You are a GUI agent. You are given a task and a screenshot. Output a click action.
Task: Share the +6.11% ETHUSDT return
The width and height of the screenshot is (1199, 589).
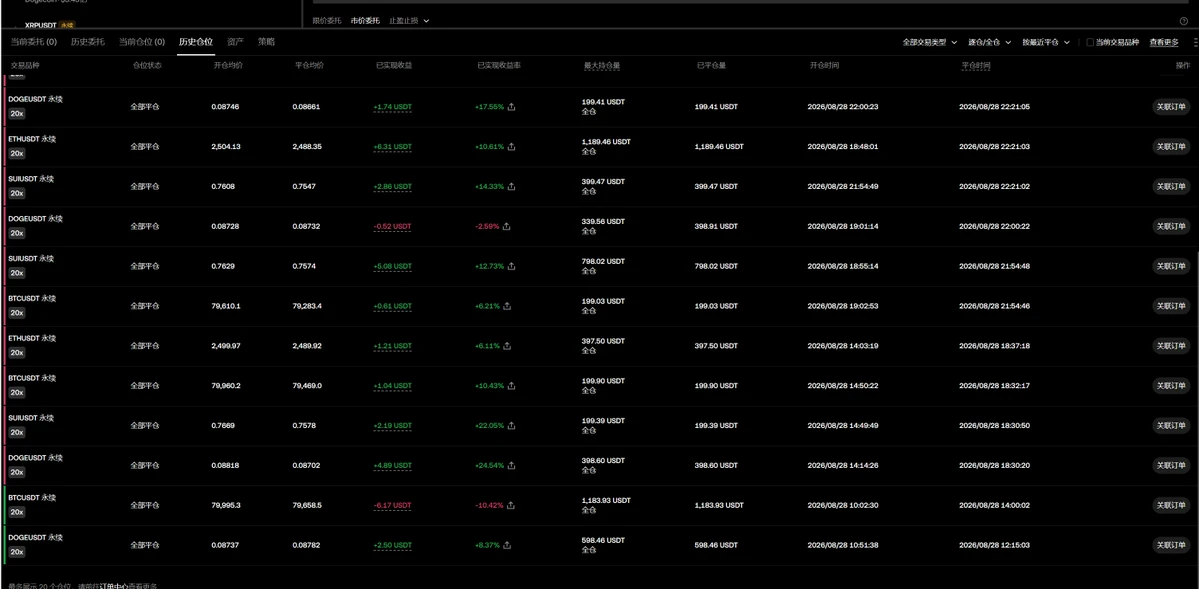coord(507,346)
